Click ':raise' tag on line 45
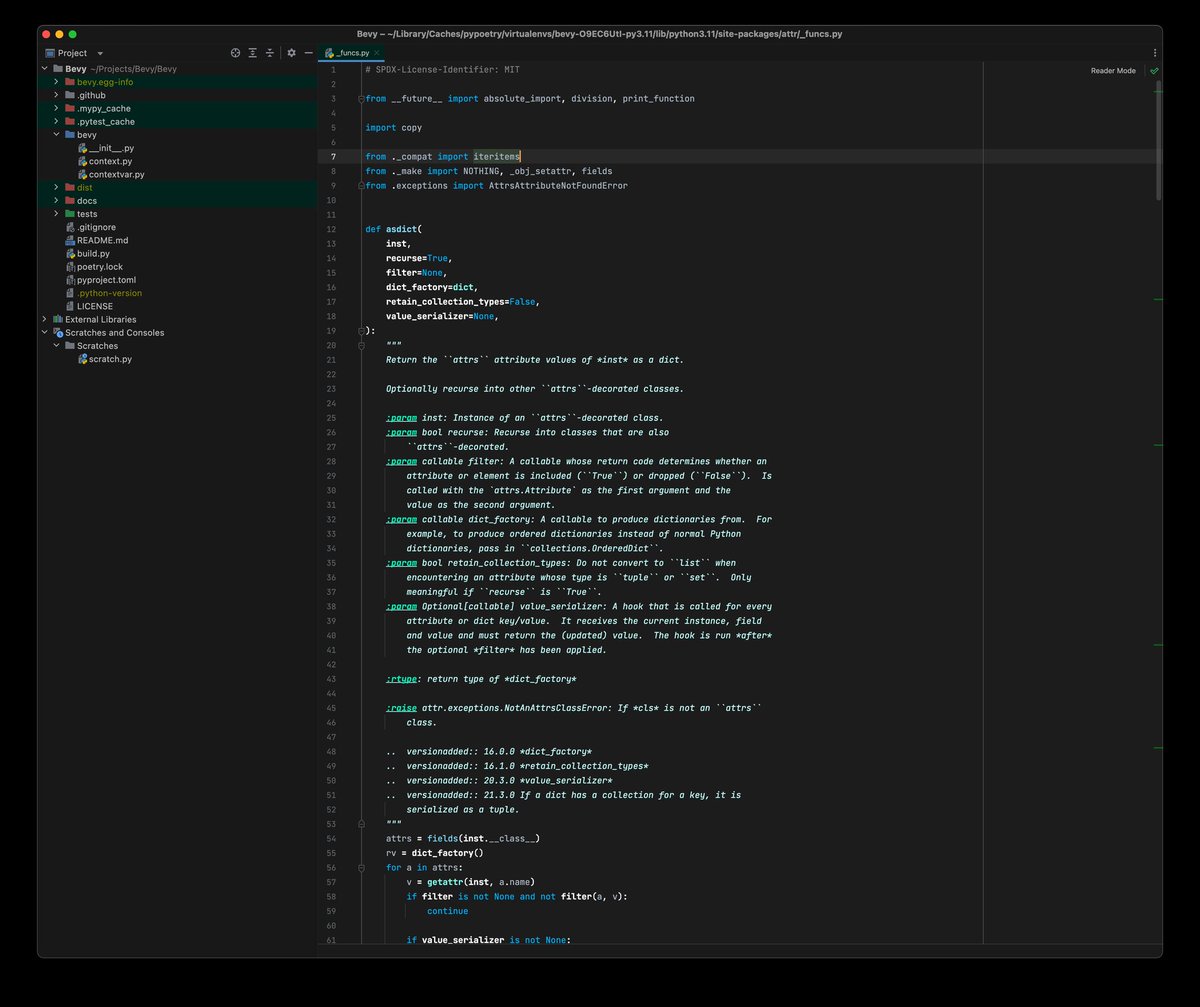Viewport: 1200px width, 1007px height. tap(401, 708)
